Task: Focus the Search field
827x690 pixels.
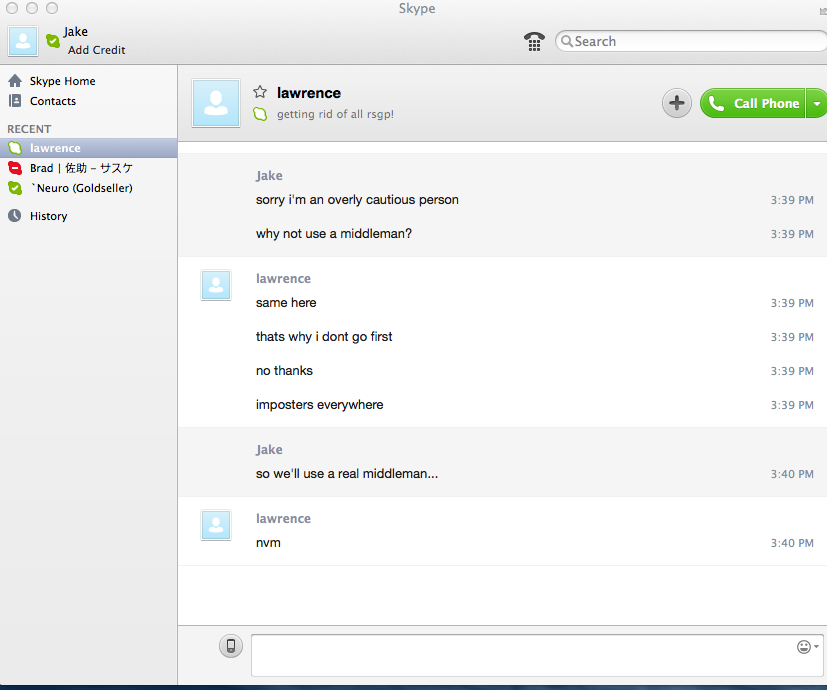Action: (x=691, y=41)
